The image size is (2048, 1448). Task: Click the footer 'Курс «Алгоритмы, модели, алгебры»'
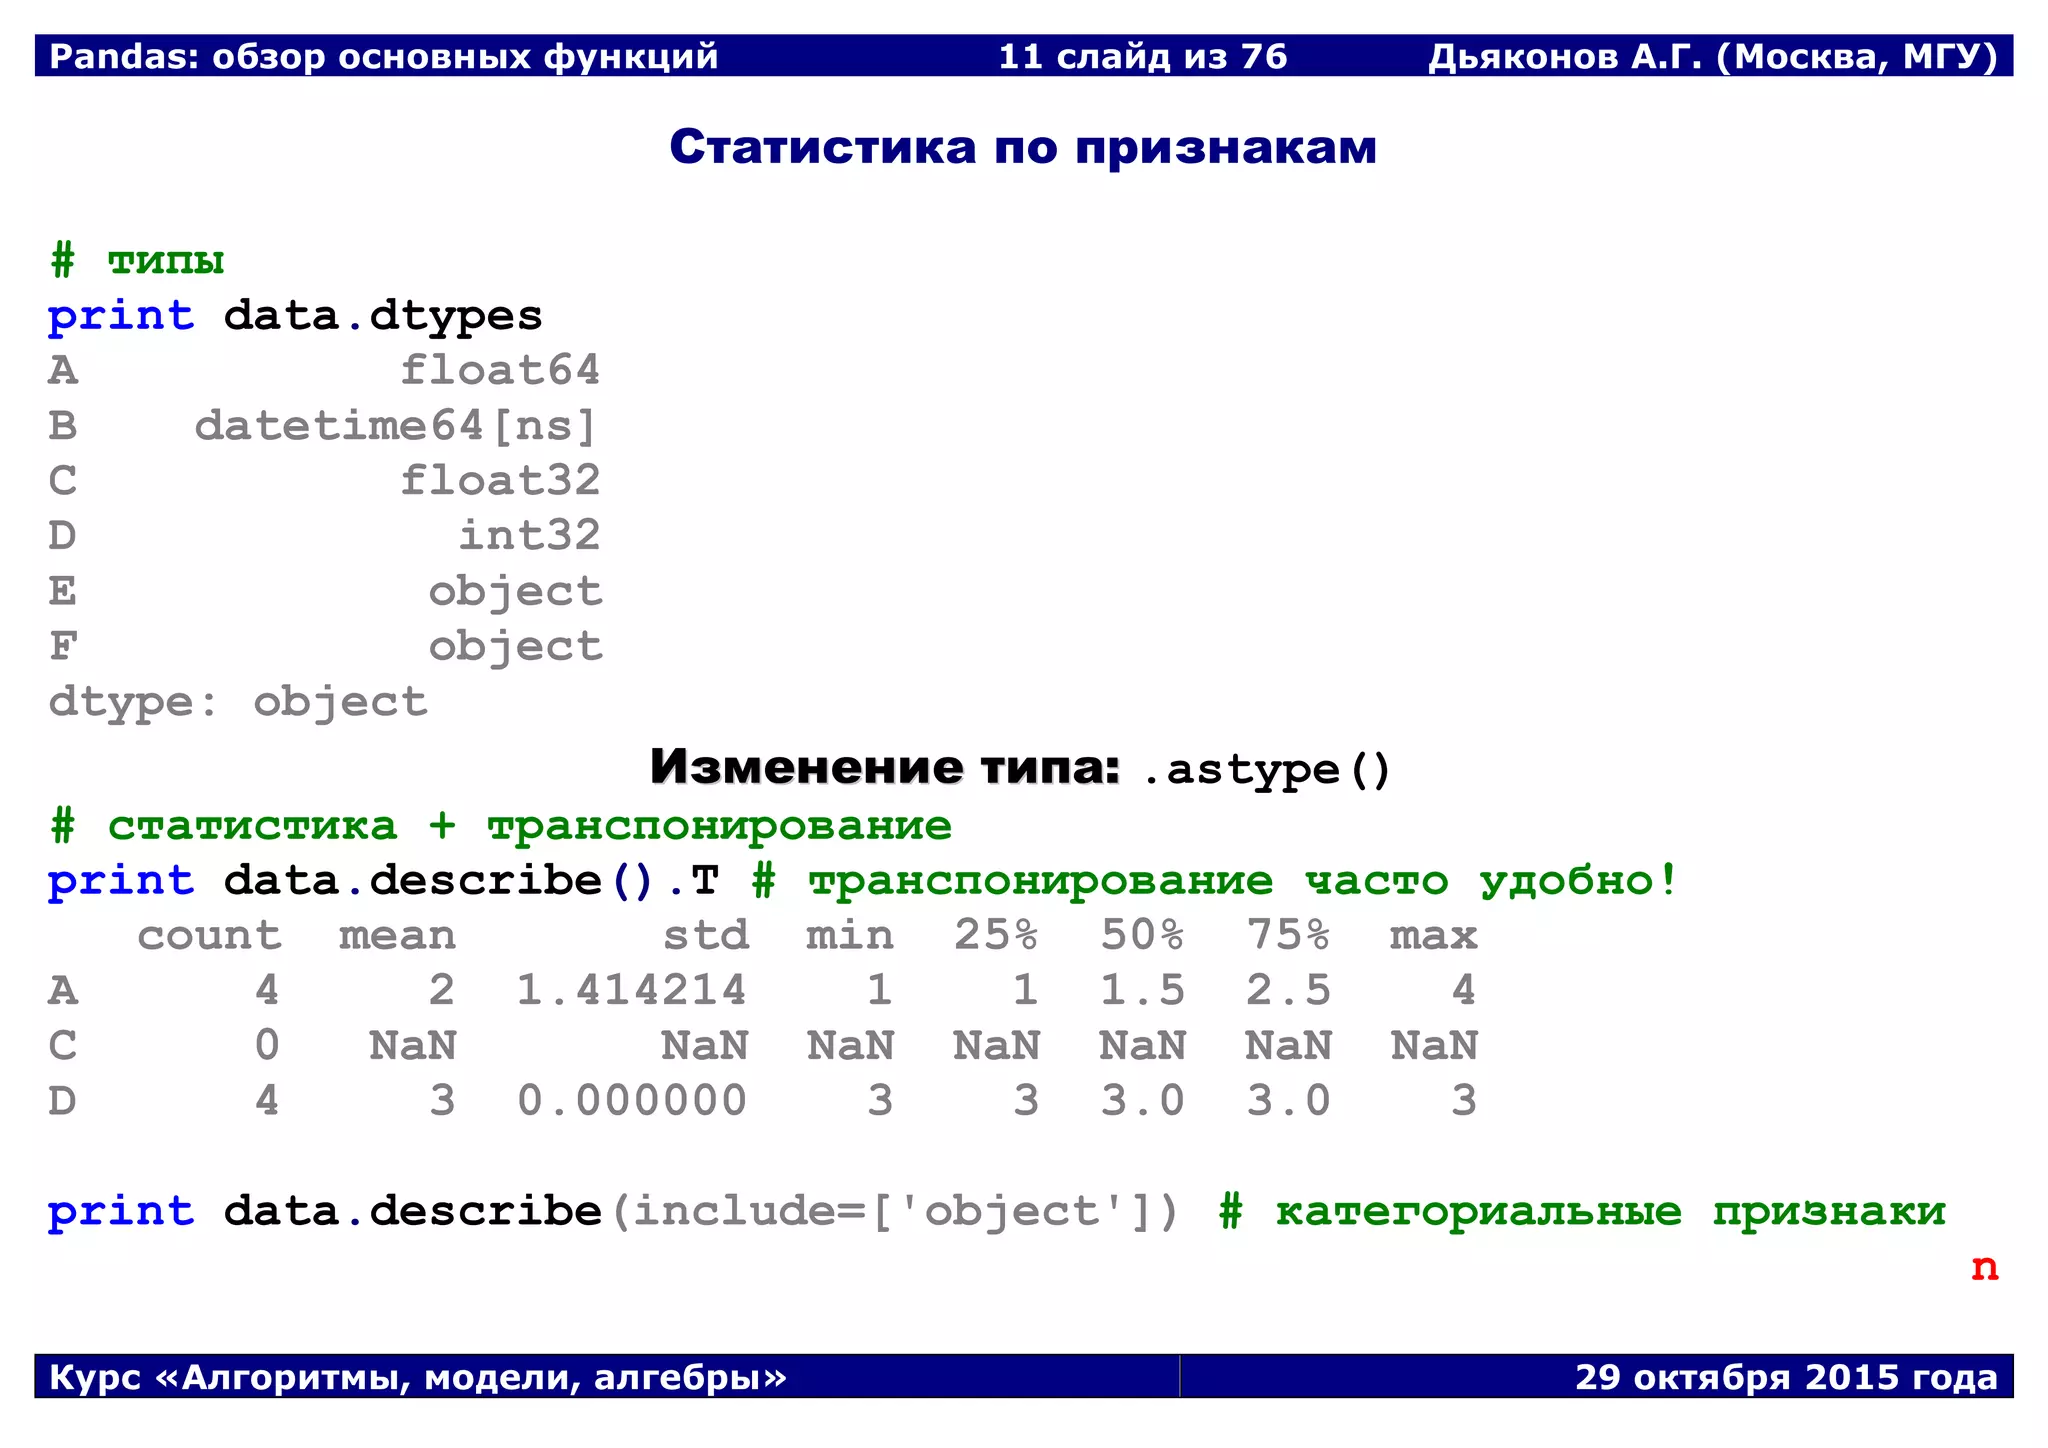tap(418, 1377)
